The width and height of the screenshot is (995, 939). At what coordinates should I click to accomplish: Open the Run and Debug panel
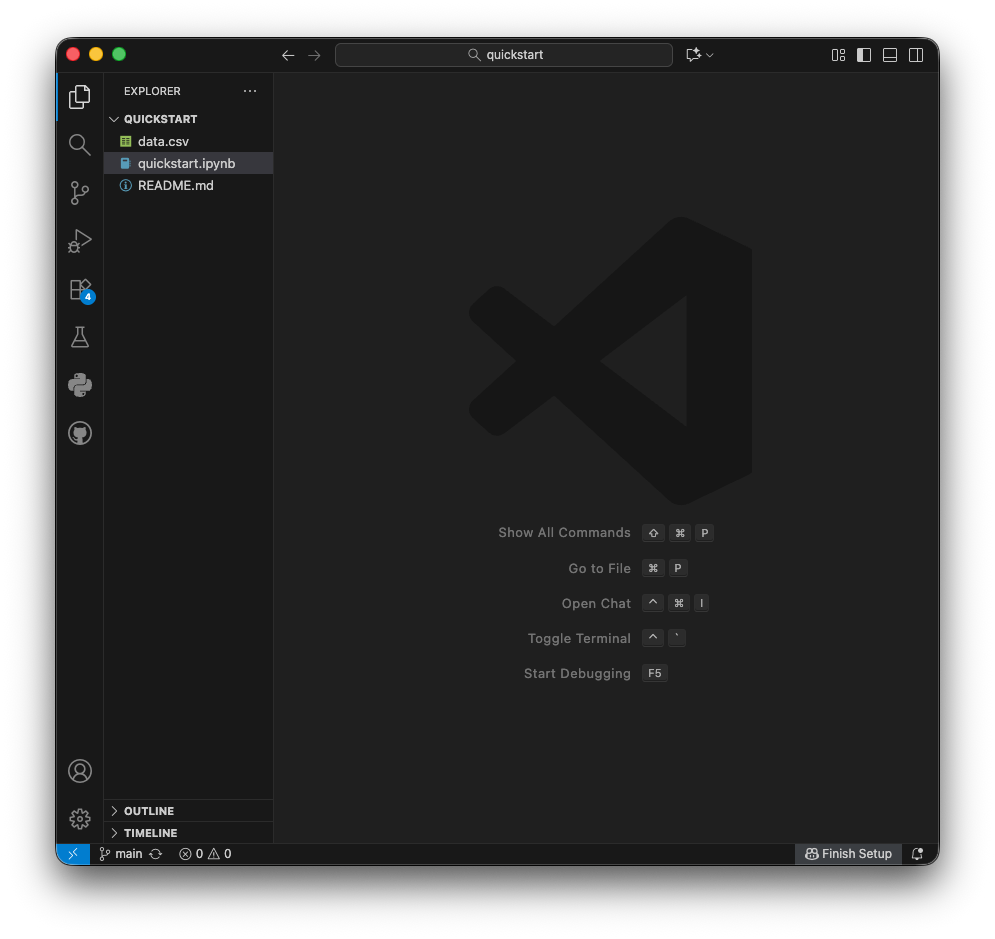79,240
